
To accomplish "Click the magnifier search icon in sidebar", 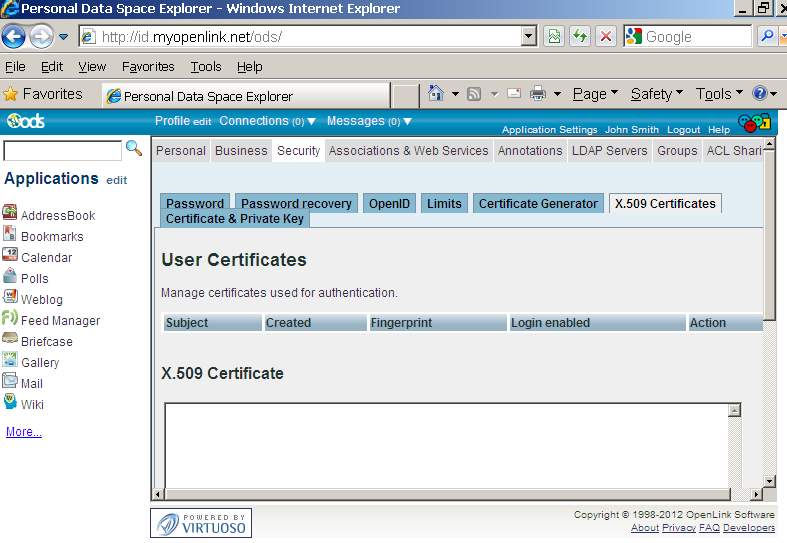I will (x=133, y=149).
